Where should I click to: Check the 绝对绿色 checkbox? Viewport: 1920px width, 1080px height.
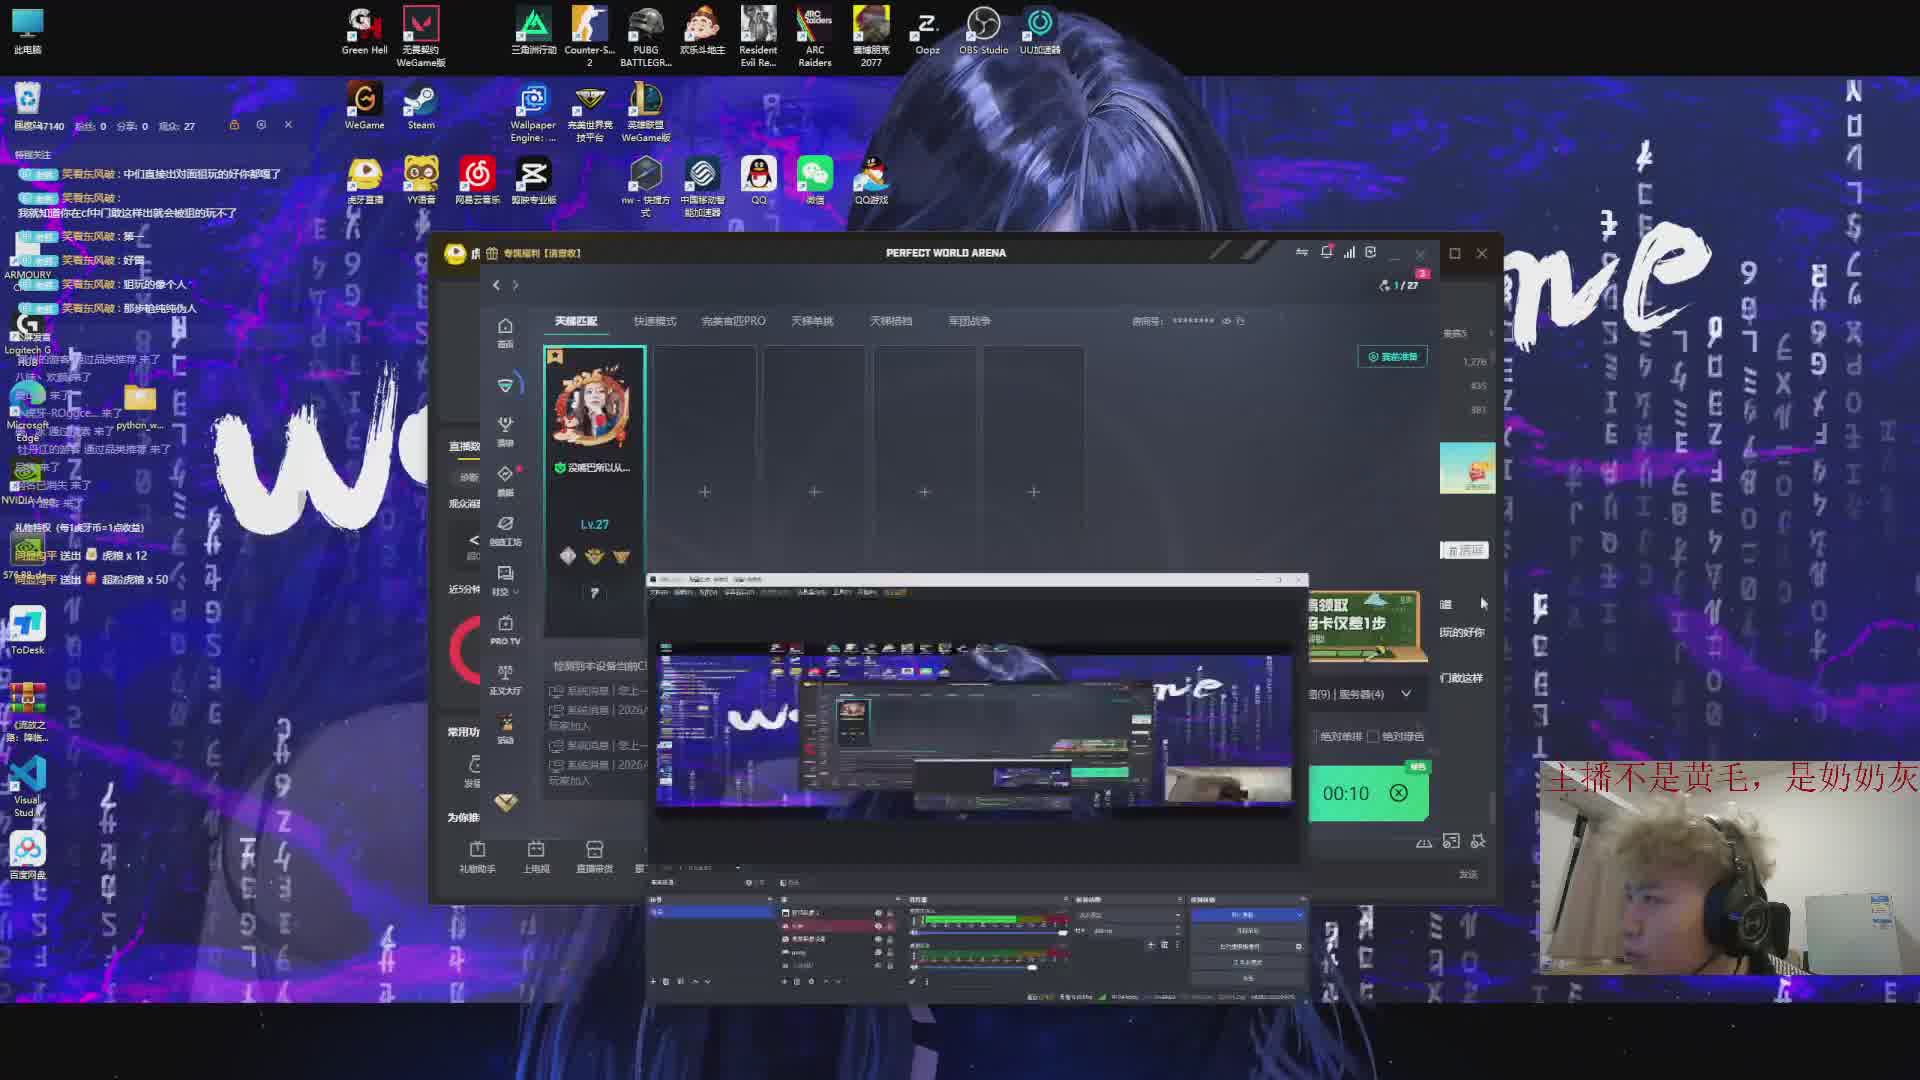1373,736
